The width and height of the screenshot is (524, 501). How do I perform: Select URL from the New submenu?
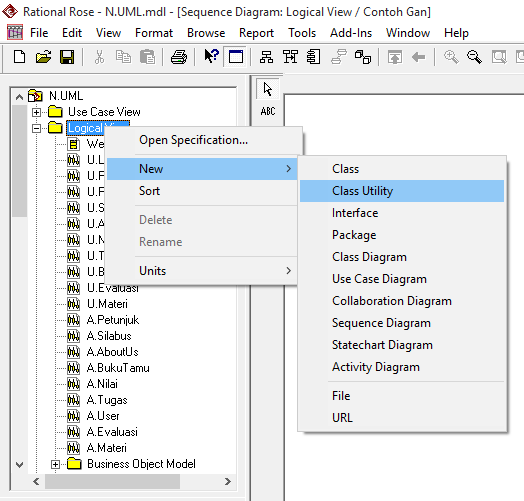tap(402, 418)
